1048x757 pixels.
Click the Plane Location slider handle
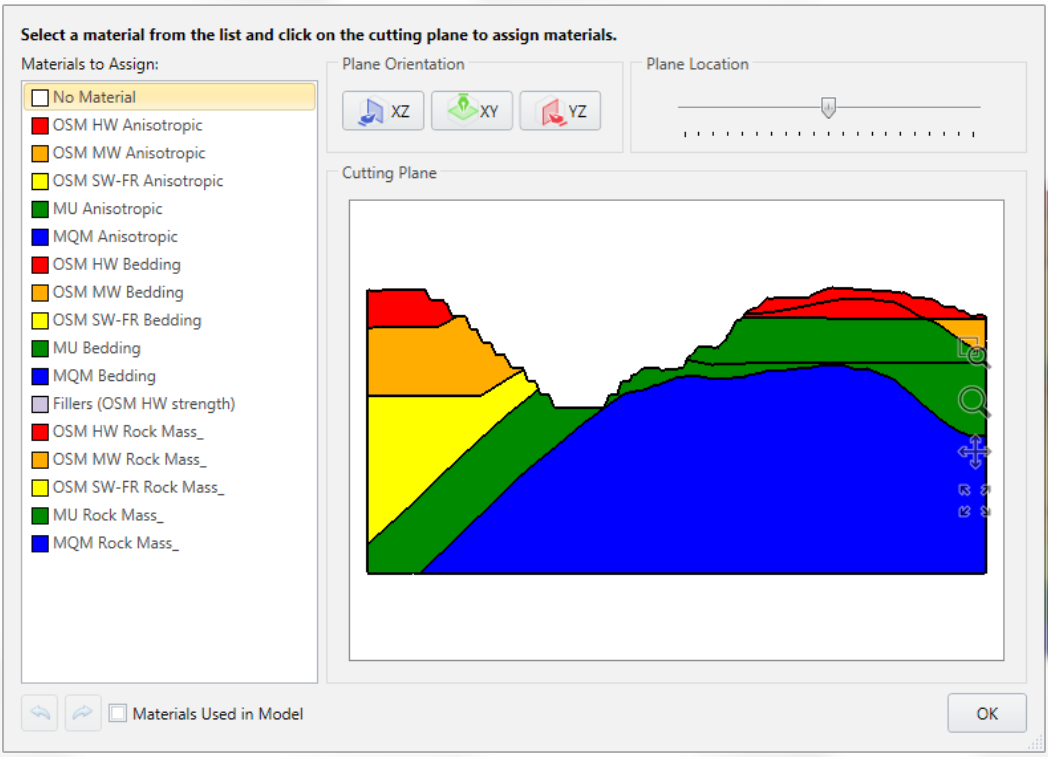coord(828,107)
